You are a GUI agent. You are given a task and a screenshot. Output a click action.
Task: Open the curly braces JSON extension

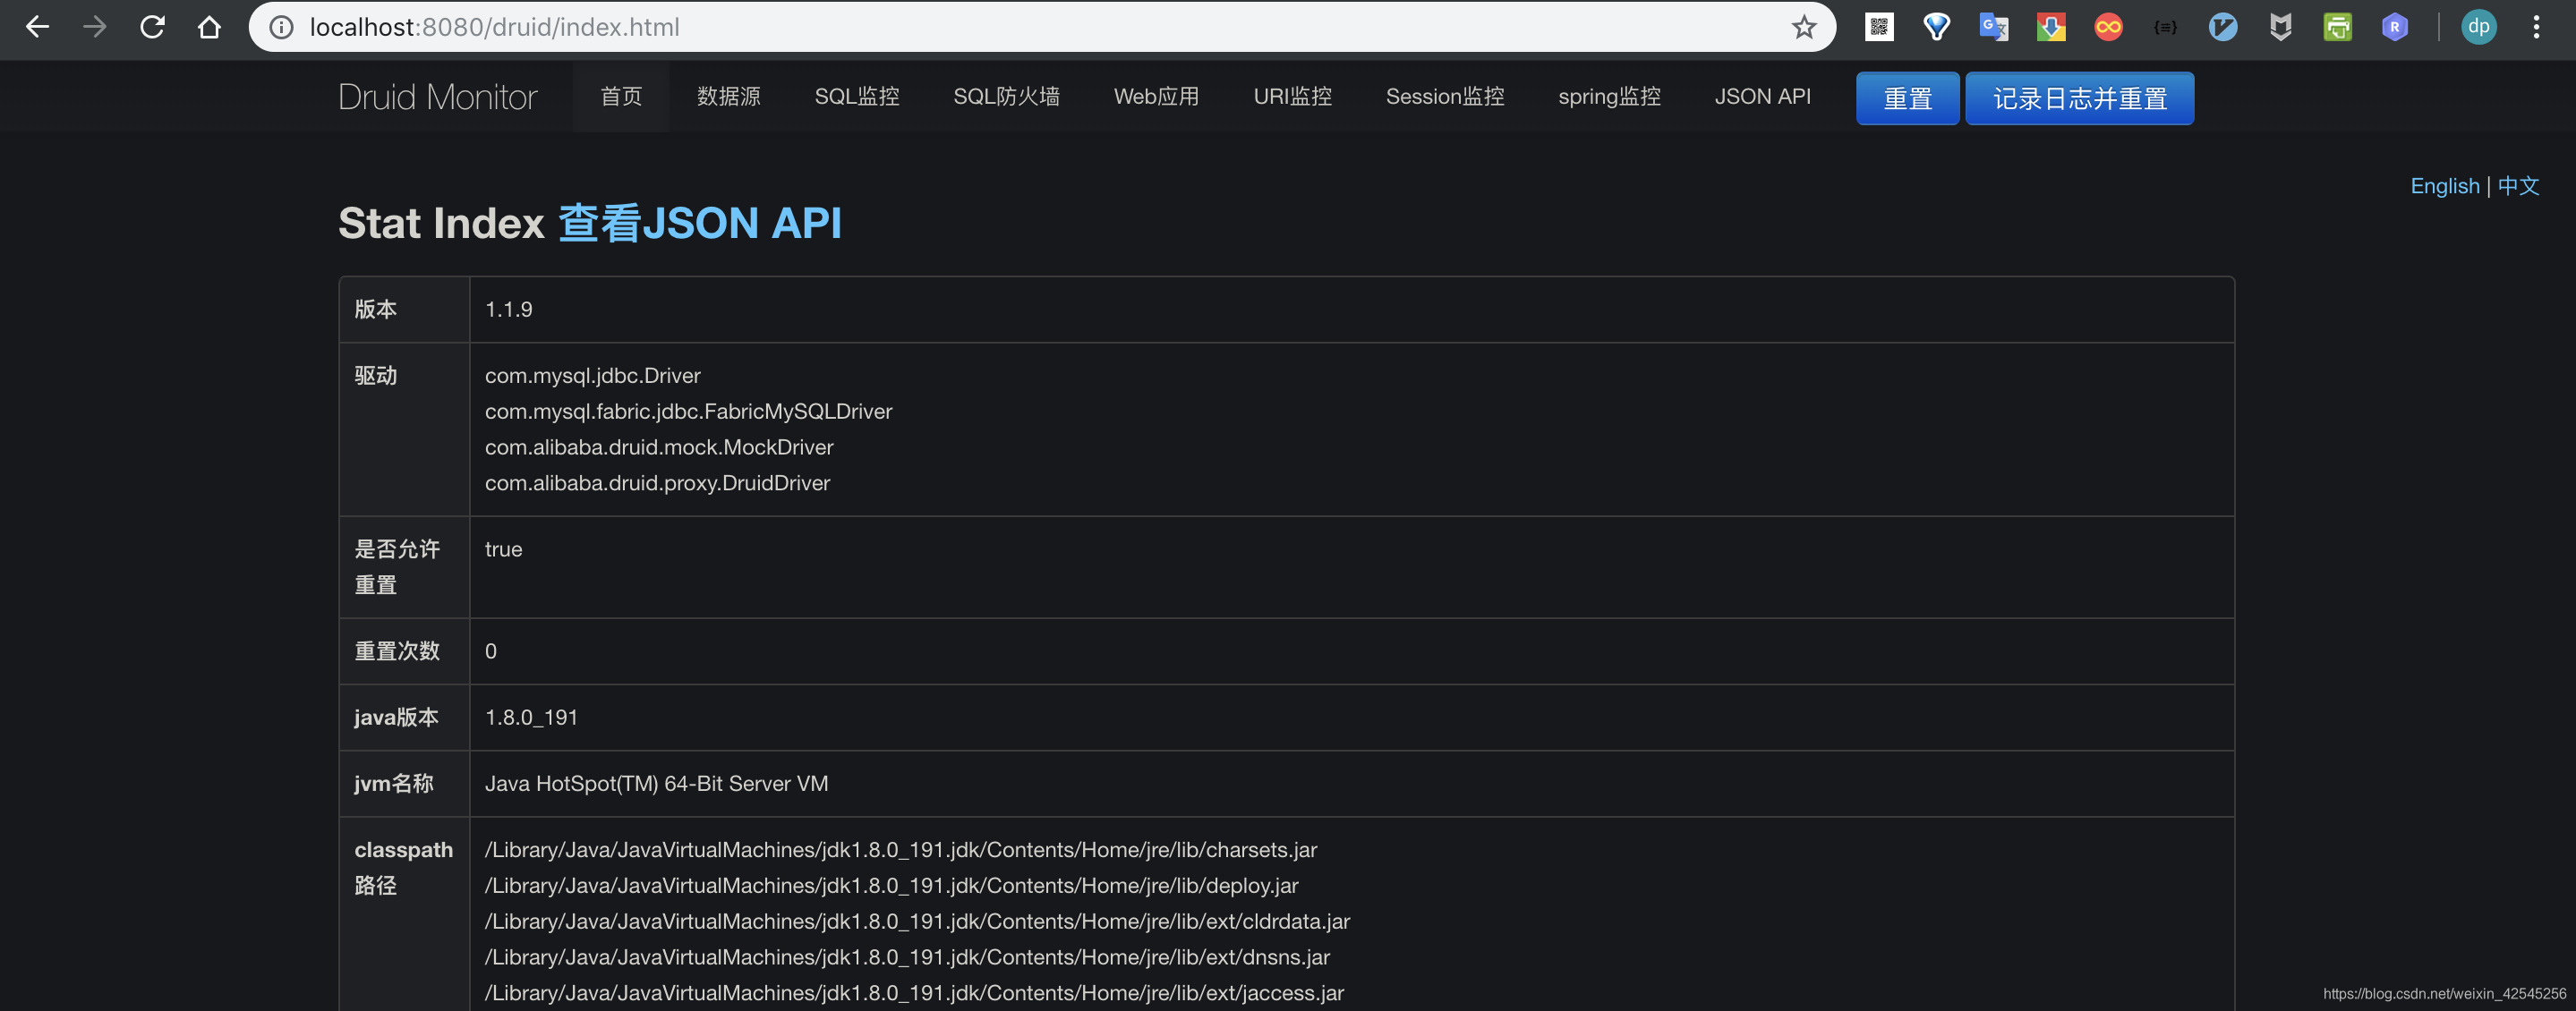tap(2165, 27)
